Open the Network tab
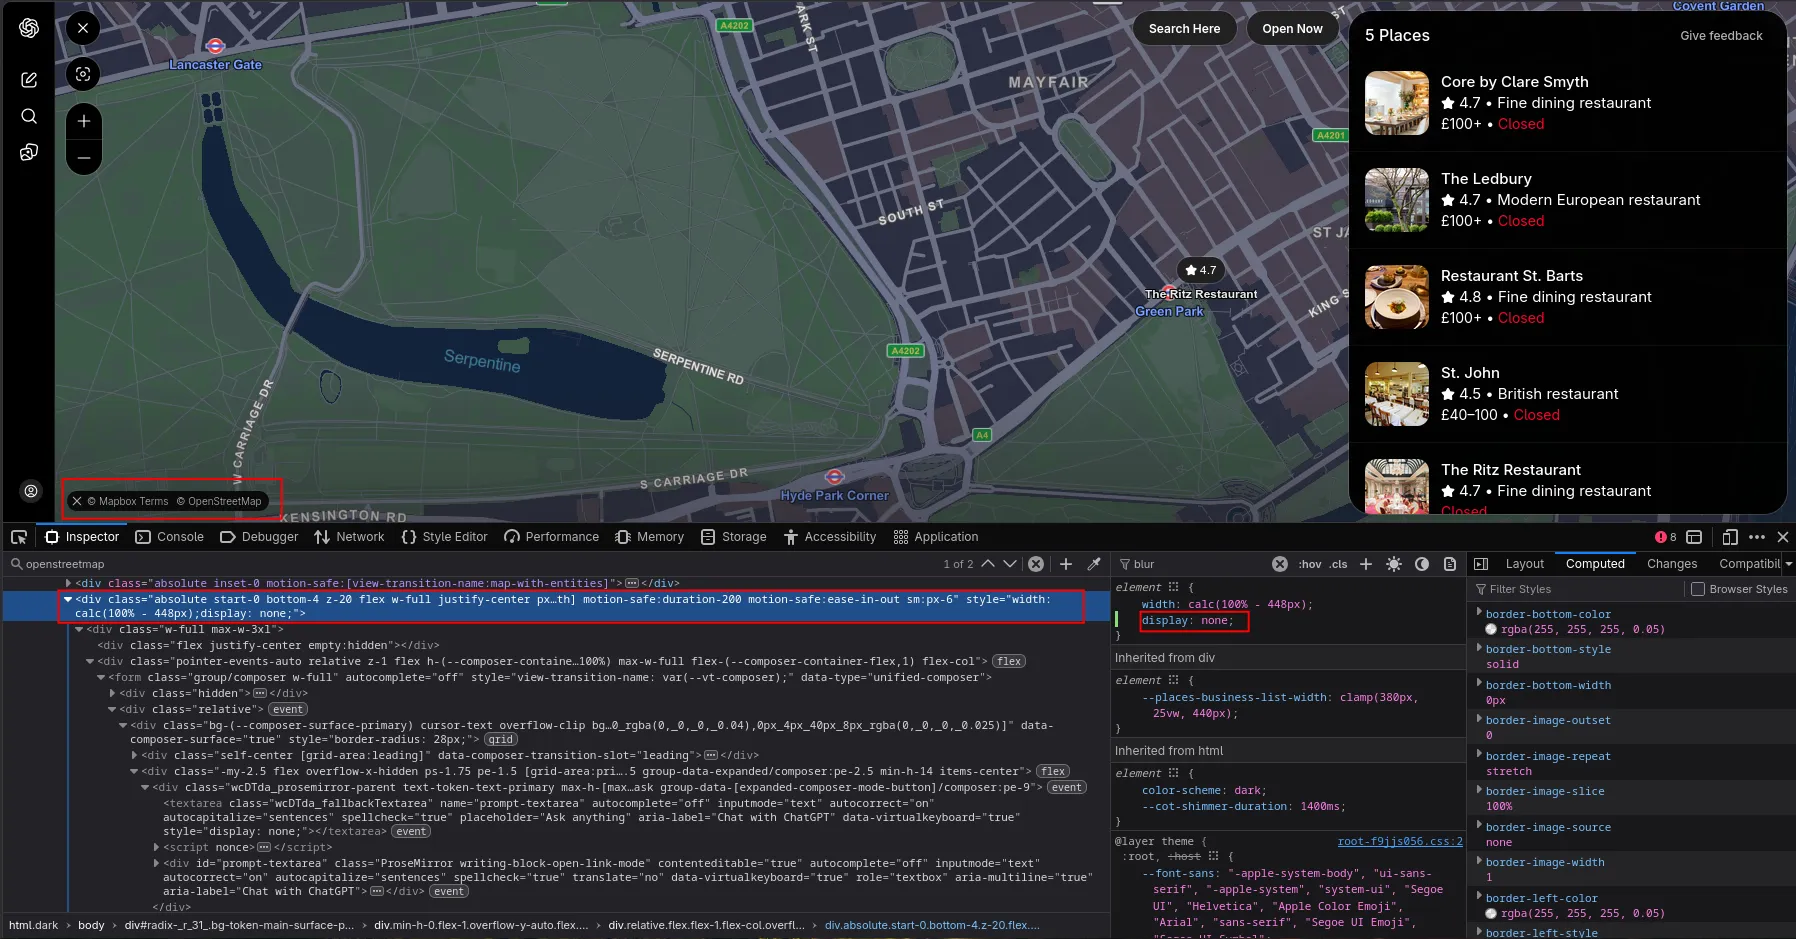Screen dimensions: 1796x939 tap(349, 537)
